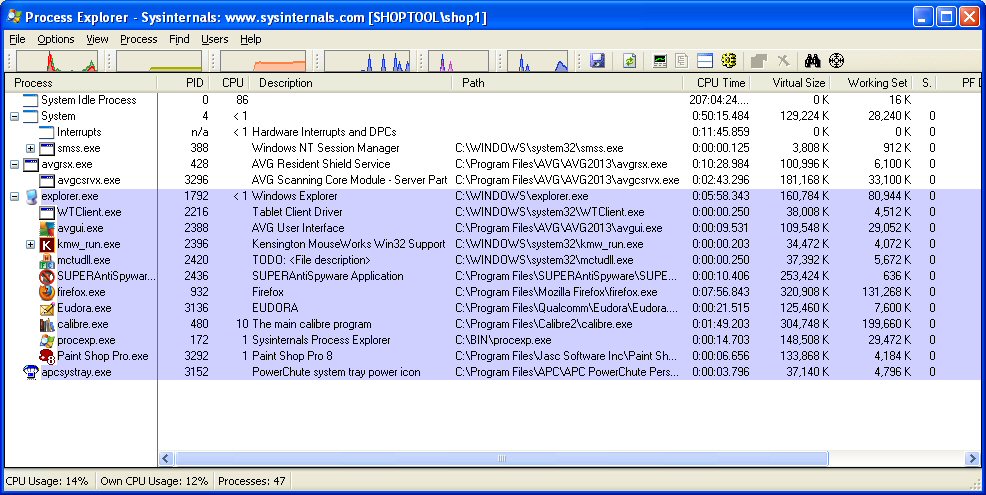The image size is (986, 495).
Task: Click the scroll left arrow
Action: coord(166,459)
